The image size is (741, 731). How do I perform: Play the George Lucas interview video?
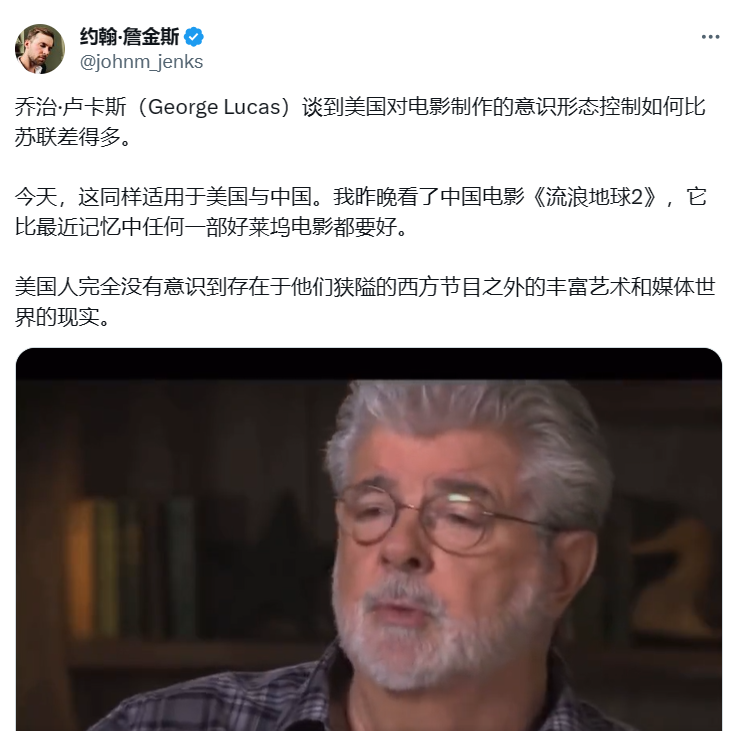[369, 540]
